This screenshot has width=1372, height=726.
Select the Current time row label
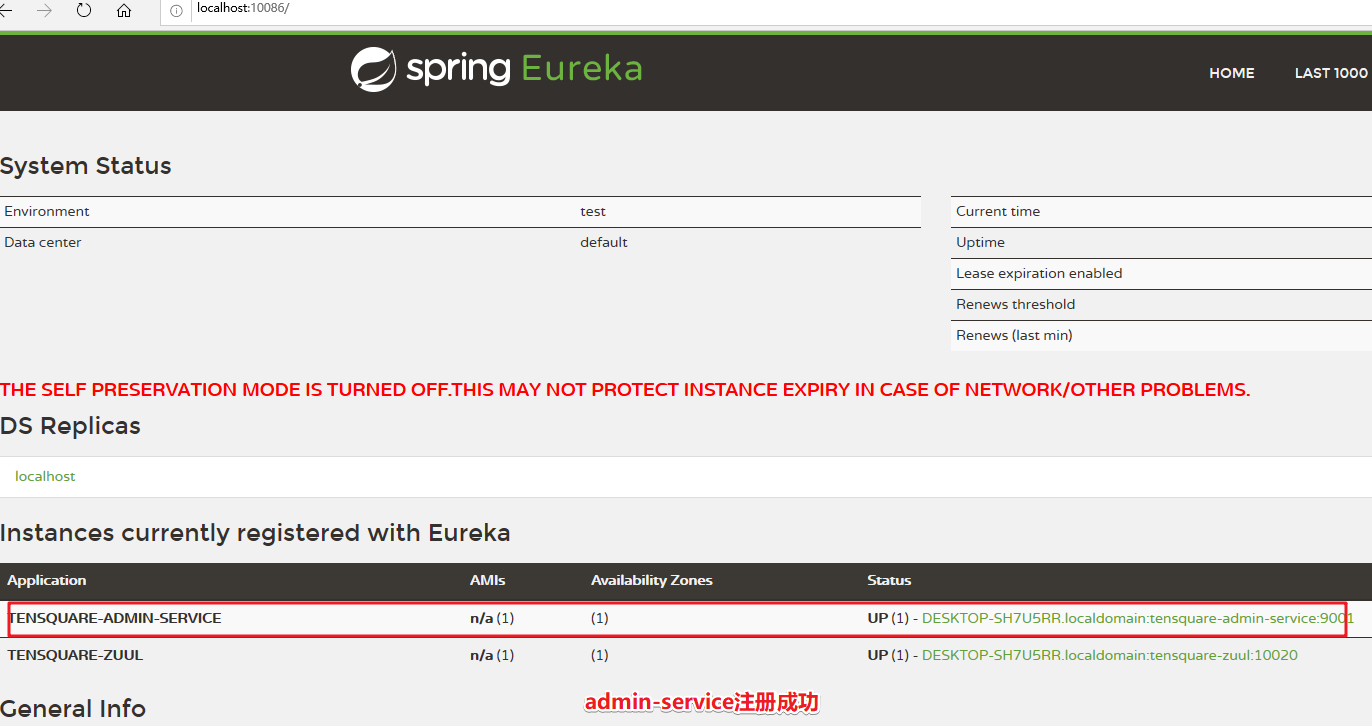point(998,211)
